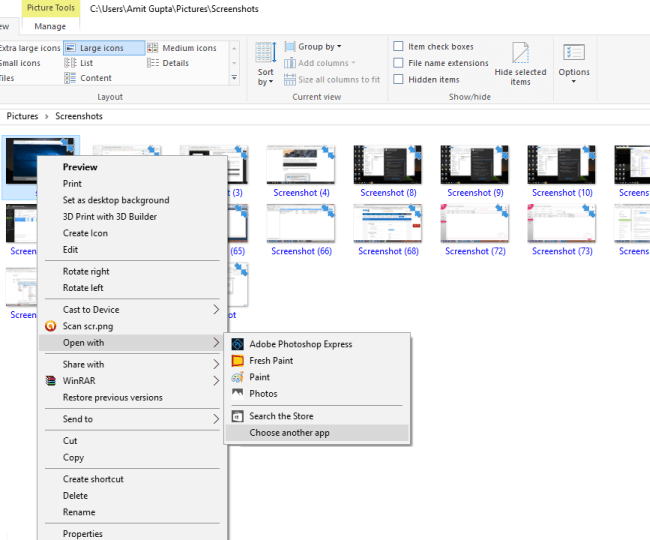Select Screenshot (4) thumbnail
The image size is (650, 540).
pos(301,165)
